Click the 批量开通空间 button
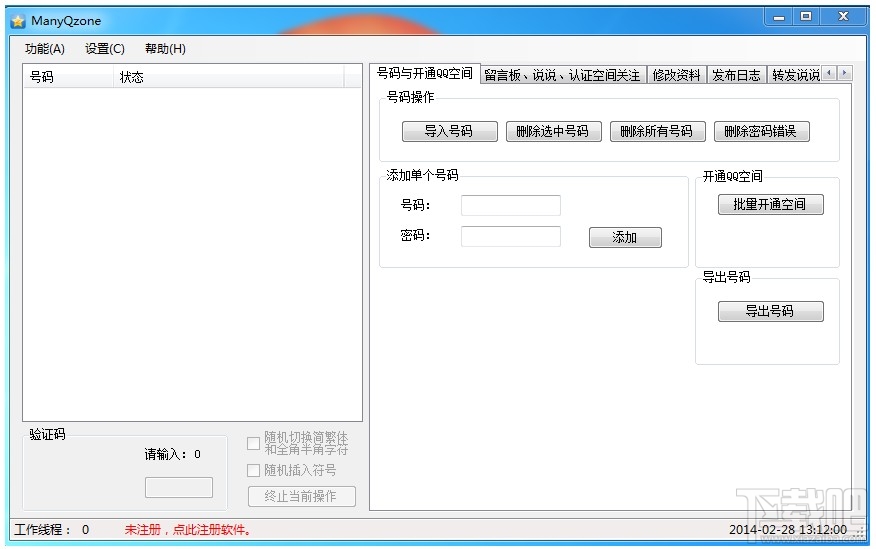Screen dimensions: 876x549 770,204
